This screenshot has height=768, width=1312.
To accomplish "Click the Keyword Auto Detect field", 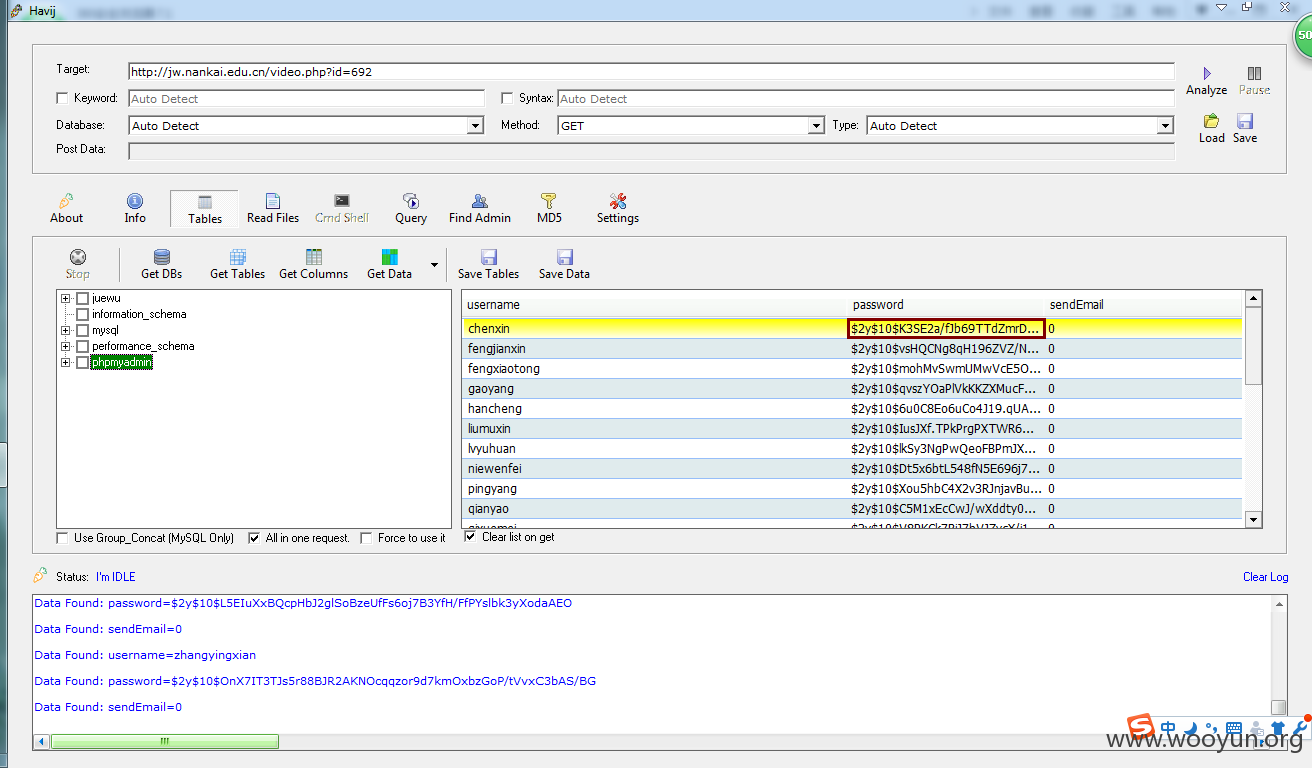I will coord(306,98).
